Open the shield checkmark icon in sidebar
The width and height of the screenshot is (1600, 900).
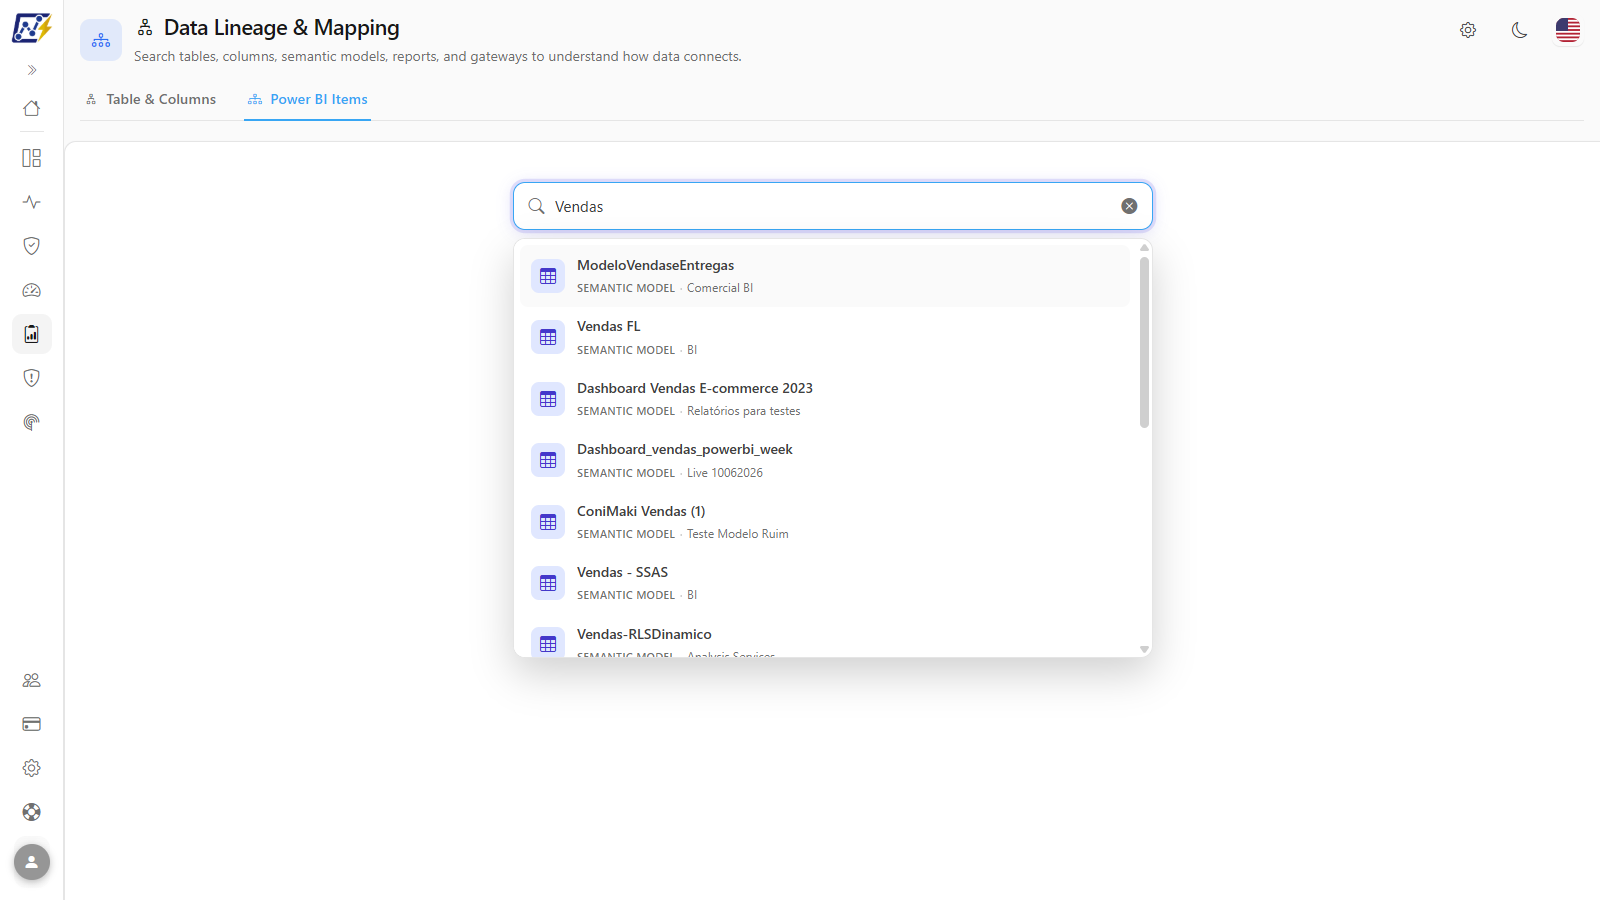32,246
